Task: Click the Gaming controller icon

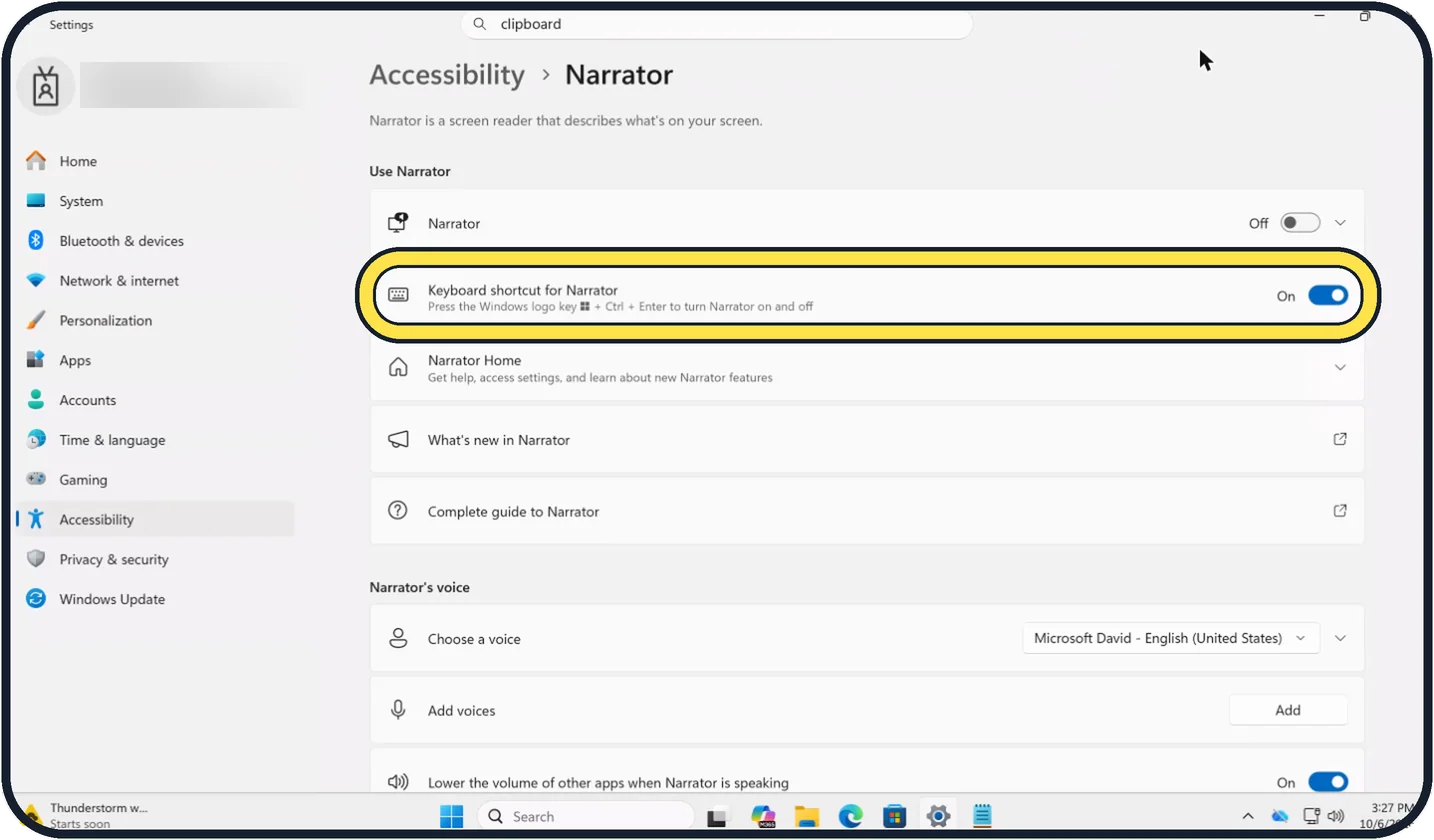Action: [x=36, y=480]
